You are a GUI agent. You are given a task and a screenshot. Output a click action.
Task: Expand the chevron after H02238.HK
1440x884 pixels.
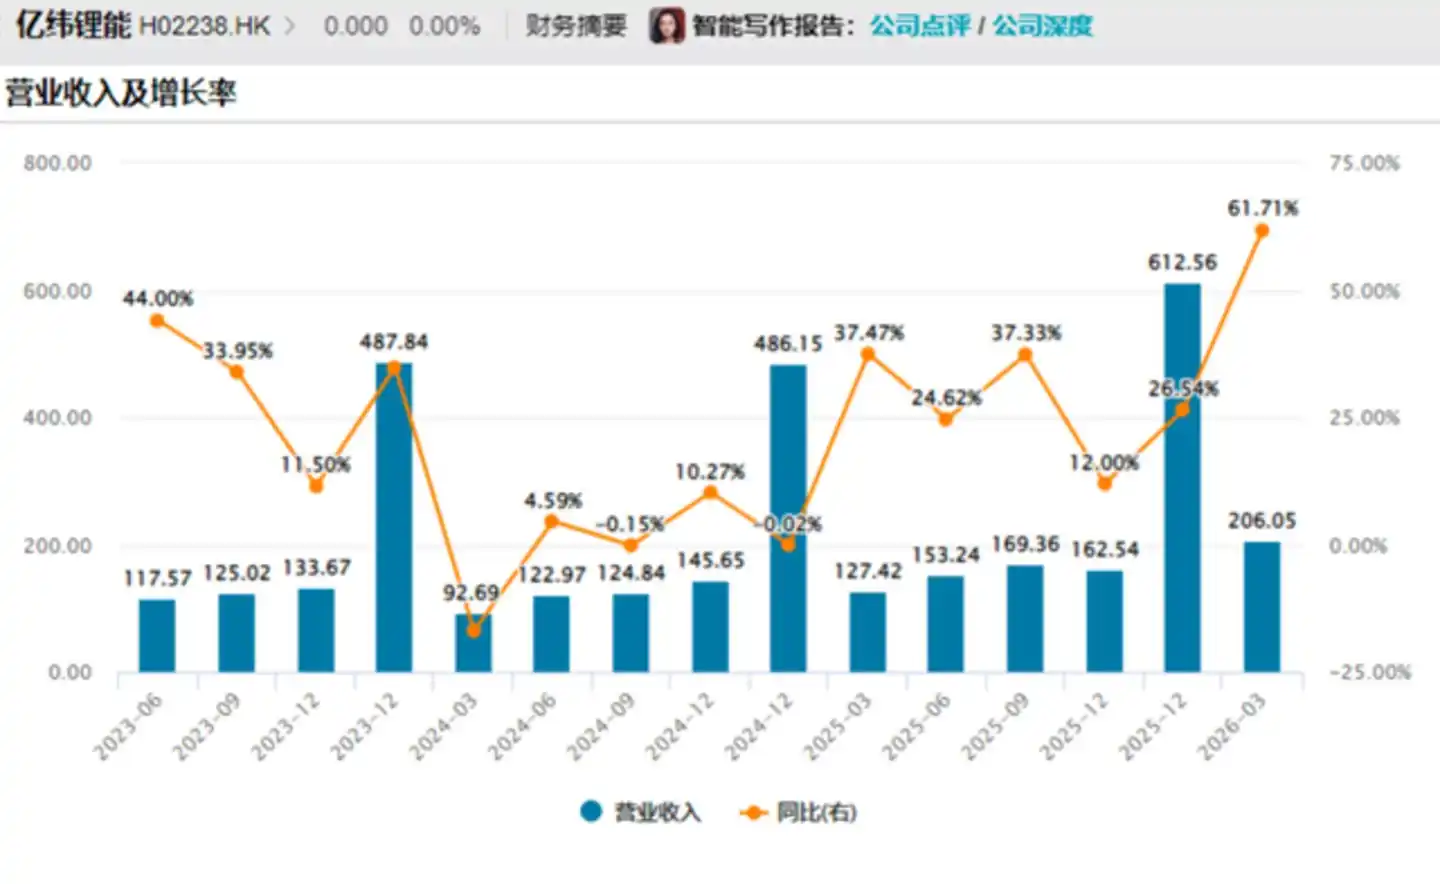(290, 26)
